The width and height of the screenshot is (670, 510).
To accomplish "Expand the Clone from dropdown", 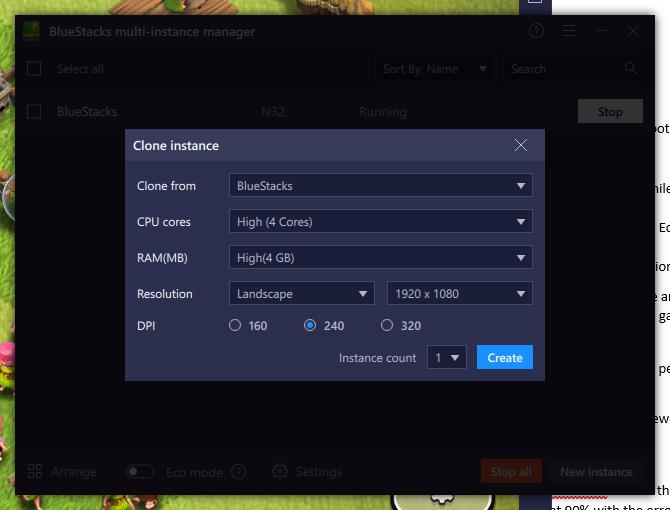I will (380, 185).
